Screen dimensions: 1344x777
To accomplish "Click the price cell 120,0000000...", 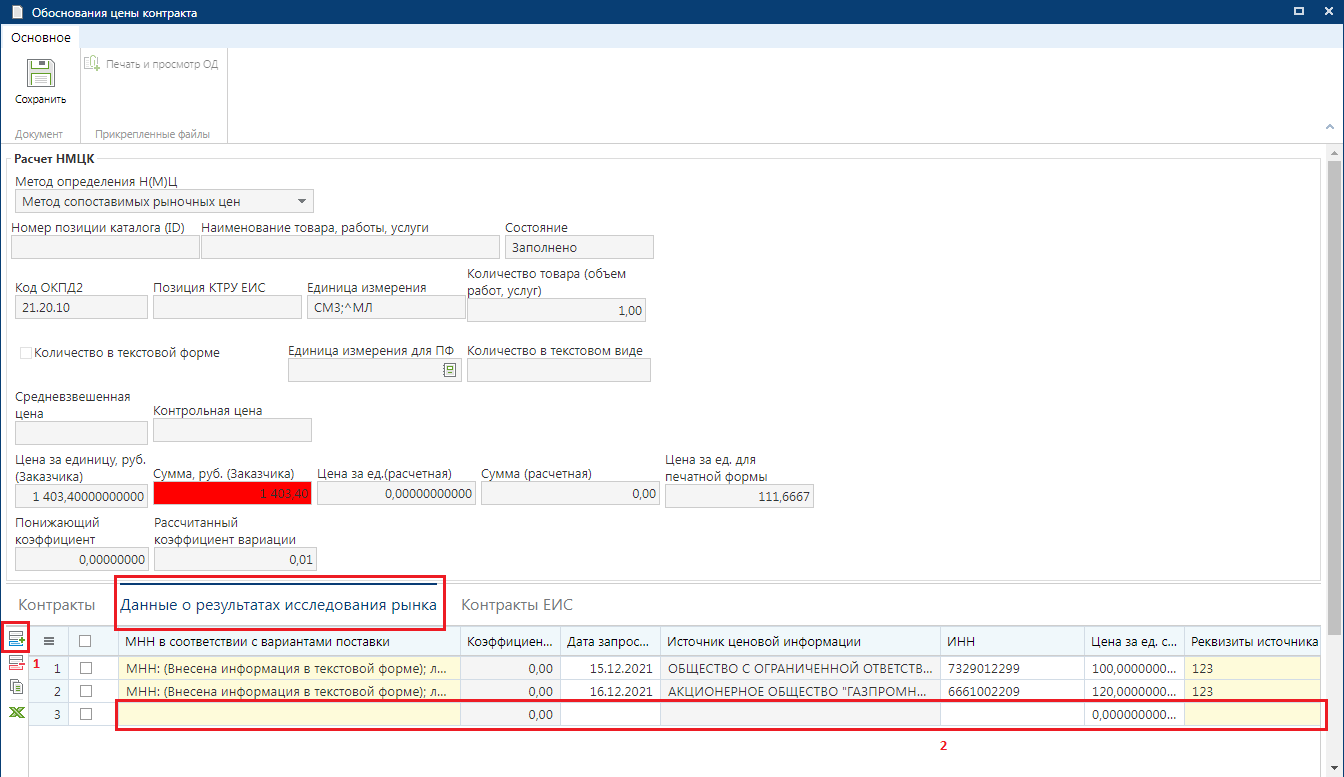I will [1134, 691].
